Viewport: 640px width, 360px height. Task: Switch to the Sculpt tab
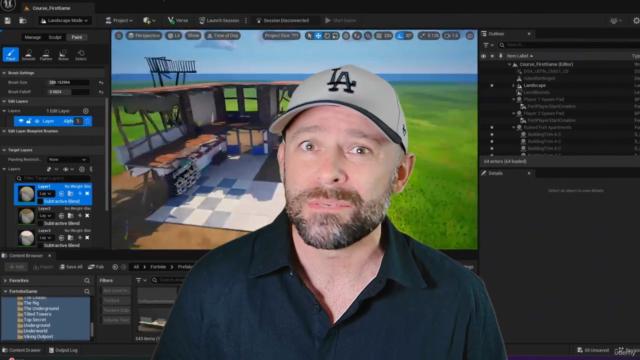pos(55,37)
